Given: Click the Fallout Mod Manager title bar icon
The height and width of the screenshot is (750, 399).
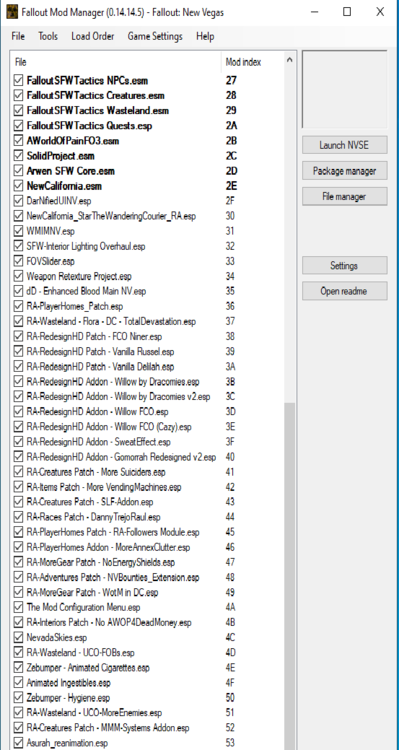Looking at the screenshot, I should (x=12, y=11).
